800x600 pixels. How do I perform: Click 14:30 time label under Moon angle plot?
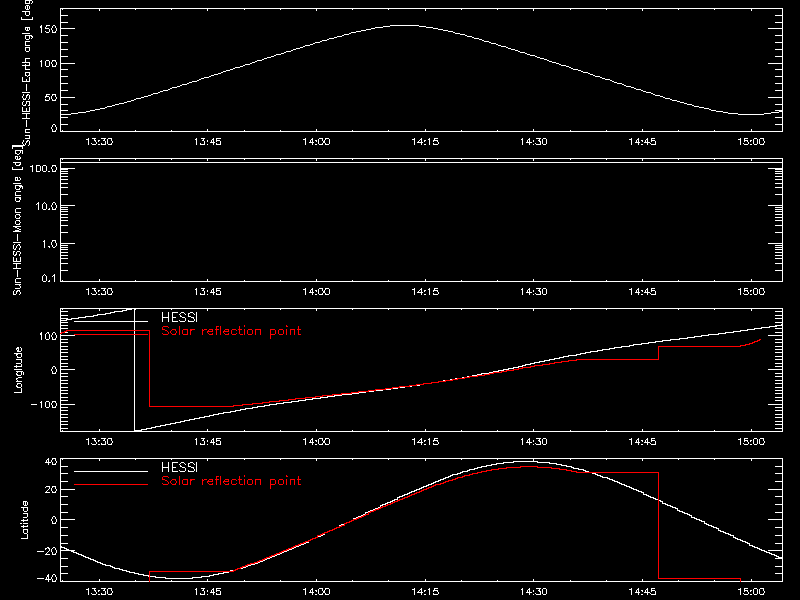coord(534,292)
